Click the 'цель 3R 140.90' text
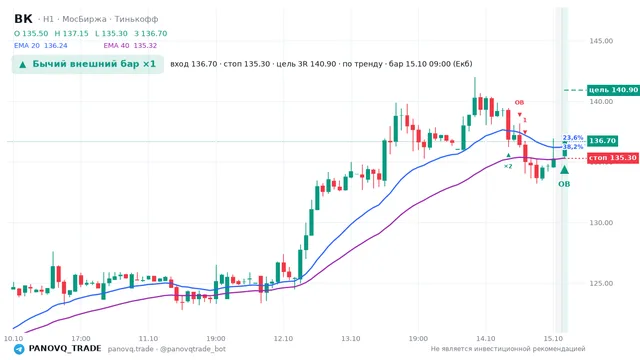Image resolution: width=640 pixels, height=360 pixels. tap(306, 64)
